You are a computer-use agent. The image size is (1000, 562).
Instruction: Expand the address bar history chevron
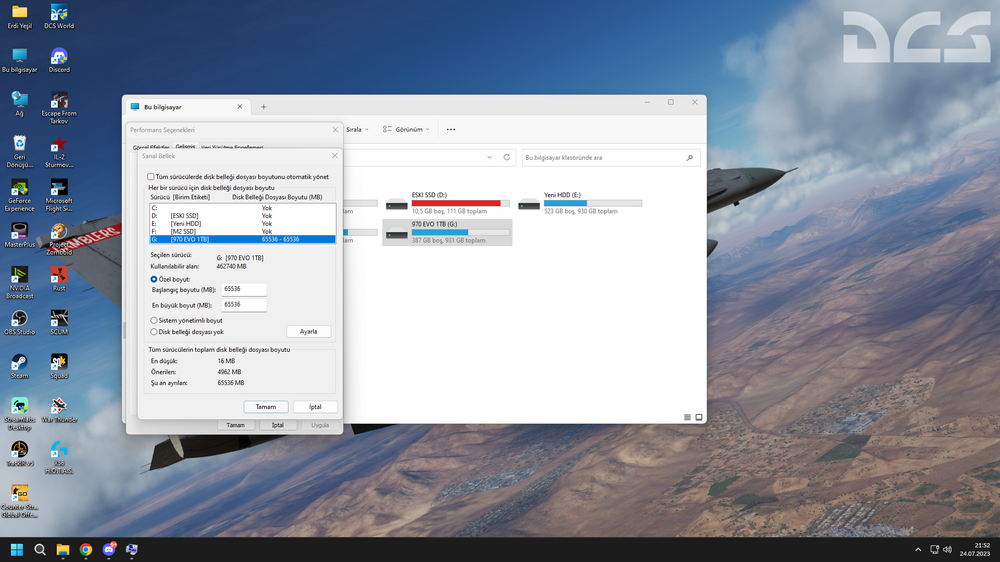(489, 158)
